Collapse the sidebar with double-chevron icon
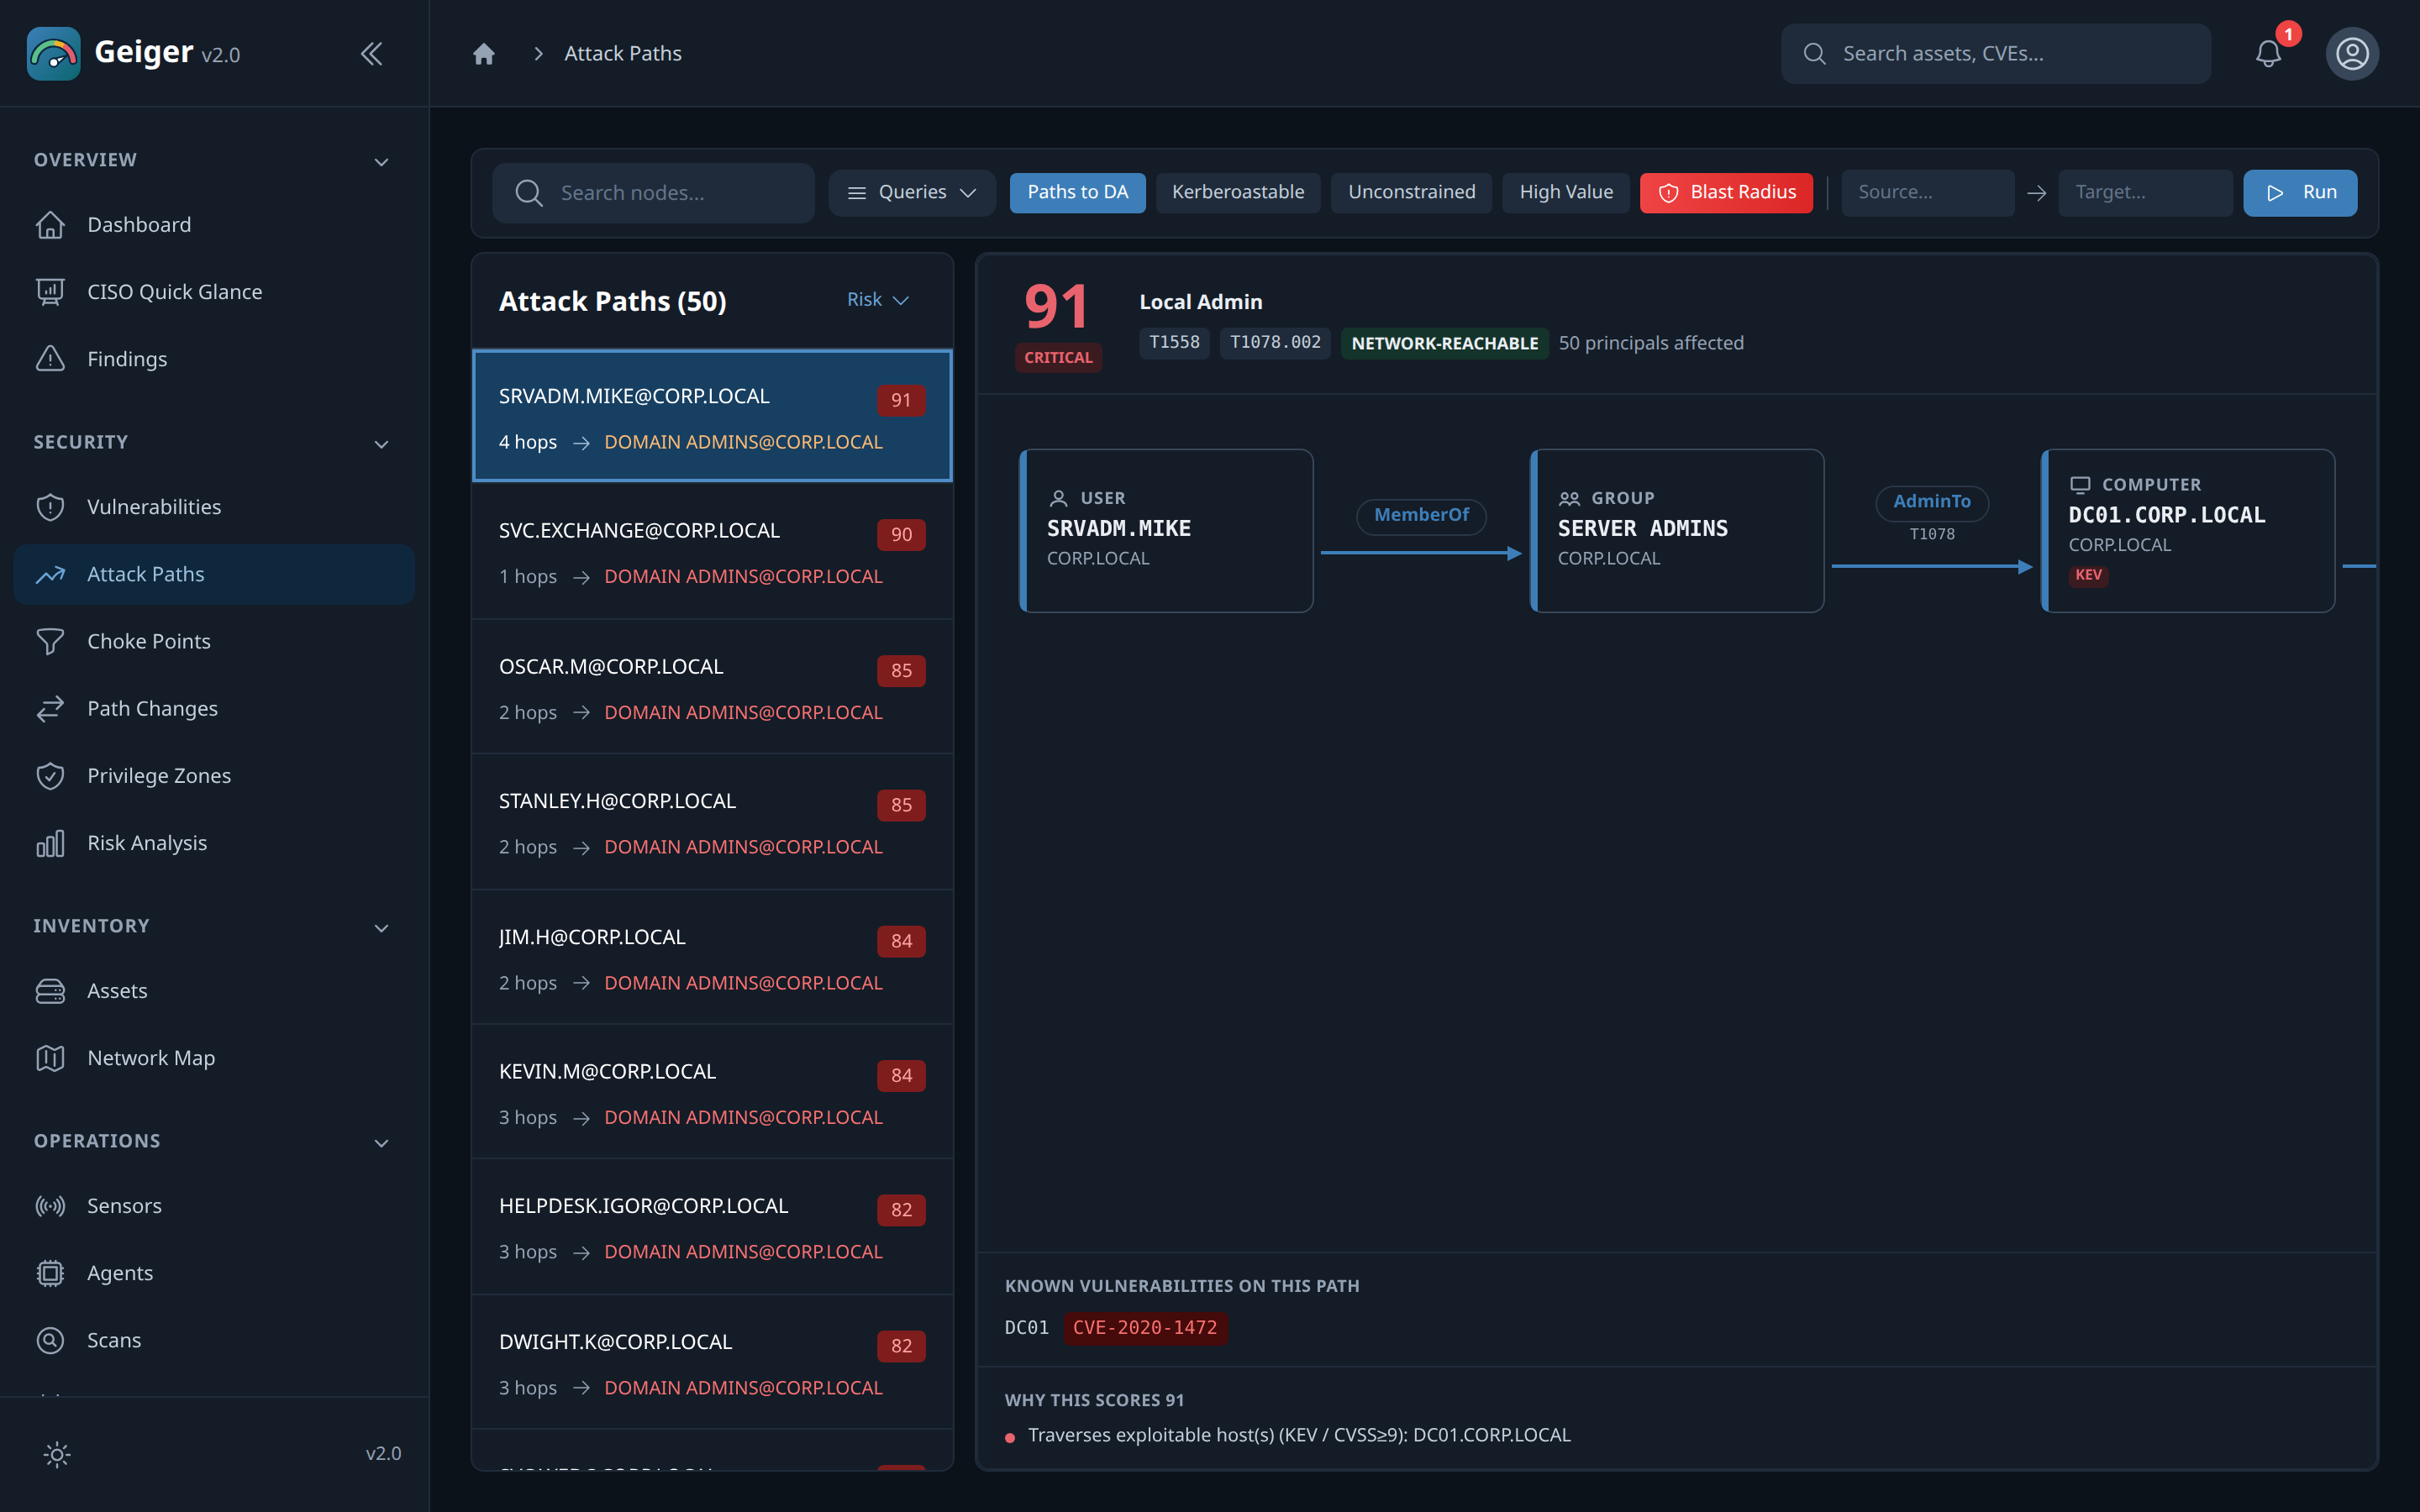 371,53
